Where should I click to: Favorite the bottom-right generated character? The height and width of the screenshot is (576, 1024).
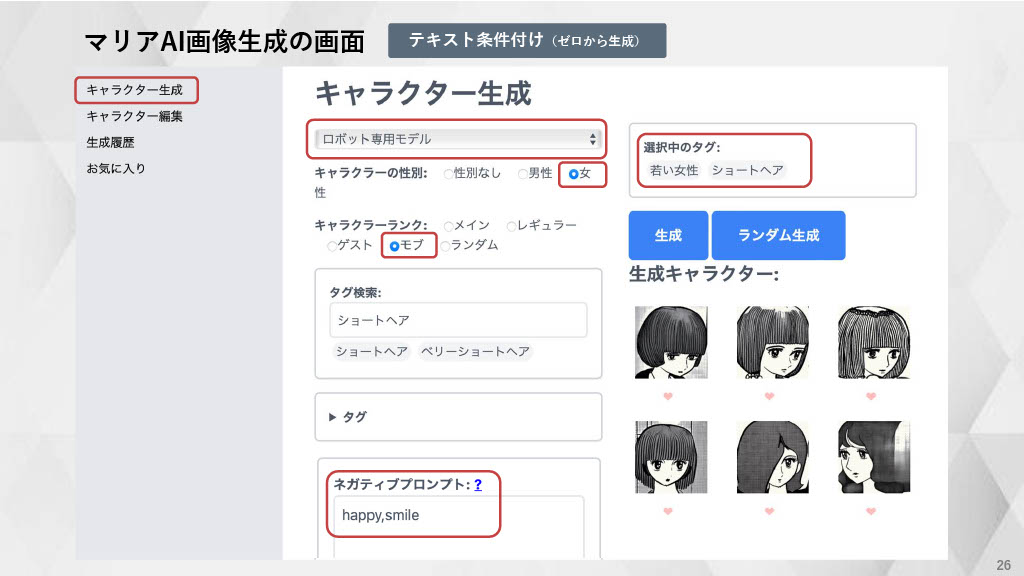871,512
